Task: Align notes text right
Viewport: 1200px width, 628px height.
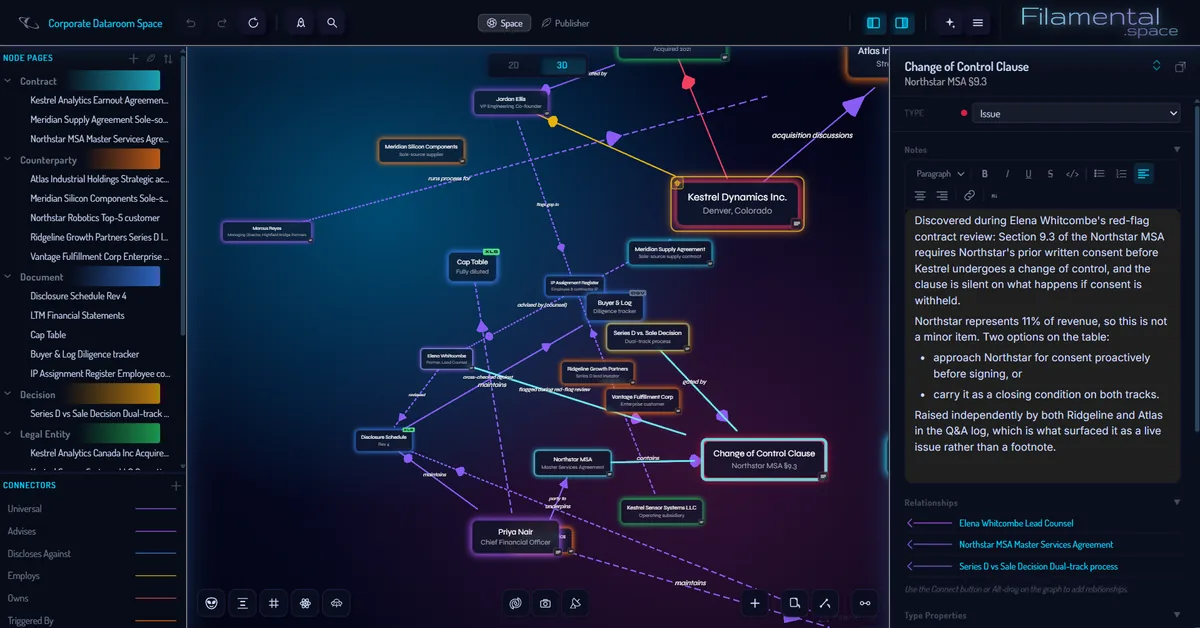Action: click(x=943, y=196)
